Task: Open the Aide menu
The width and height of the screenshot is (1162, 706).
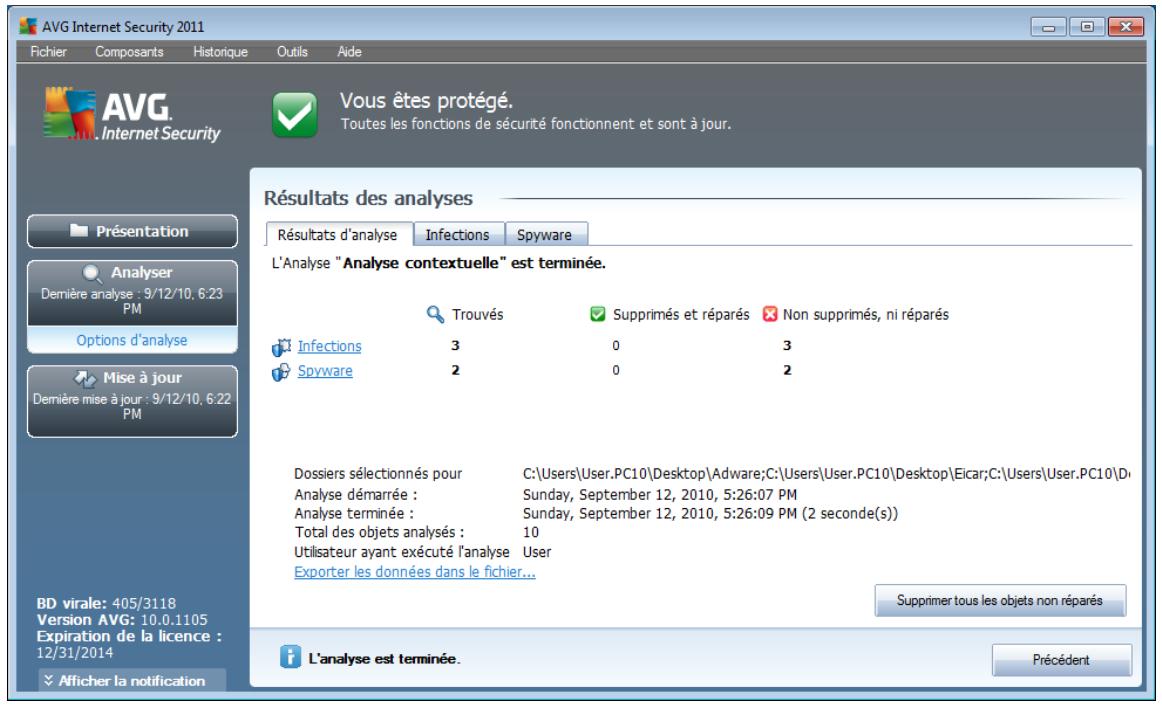Action: pos(349,52)
